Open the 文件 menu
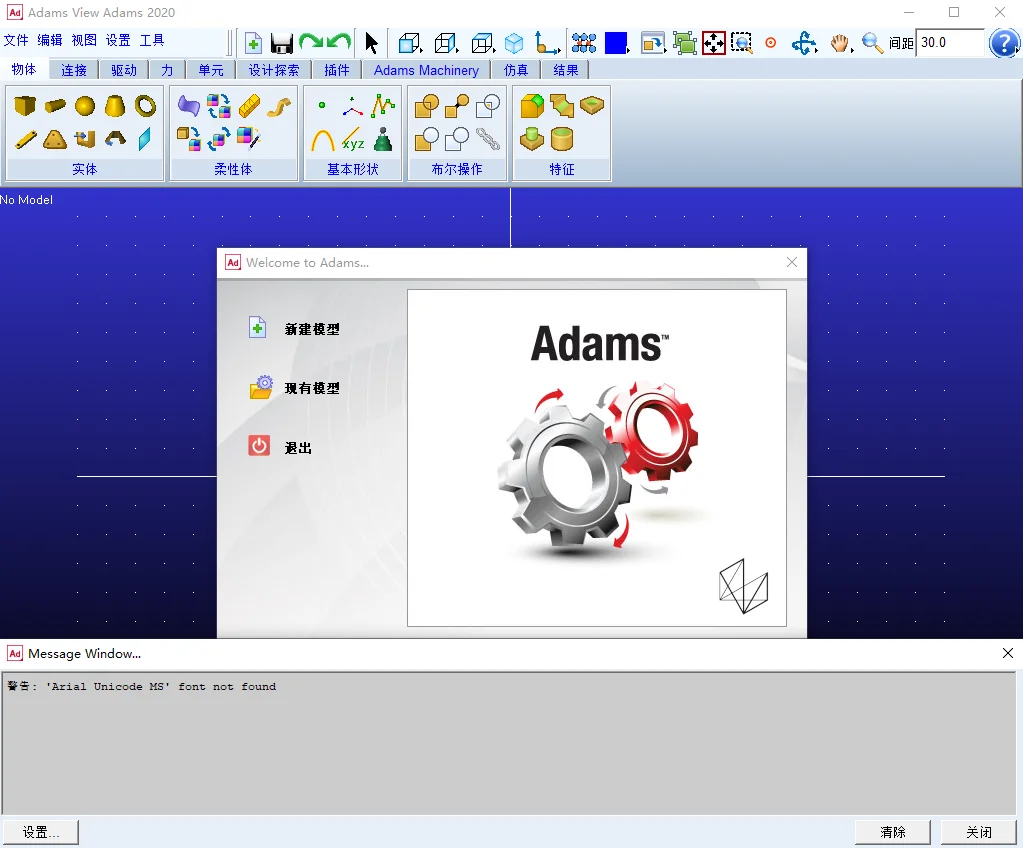Image resolution: width=1023 pixels, height=848 pixels. (16, 40)
